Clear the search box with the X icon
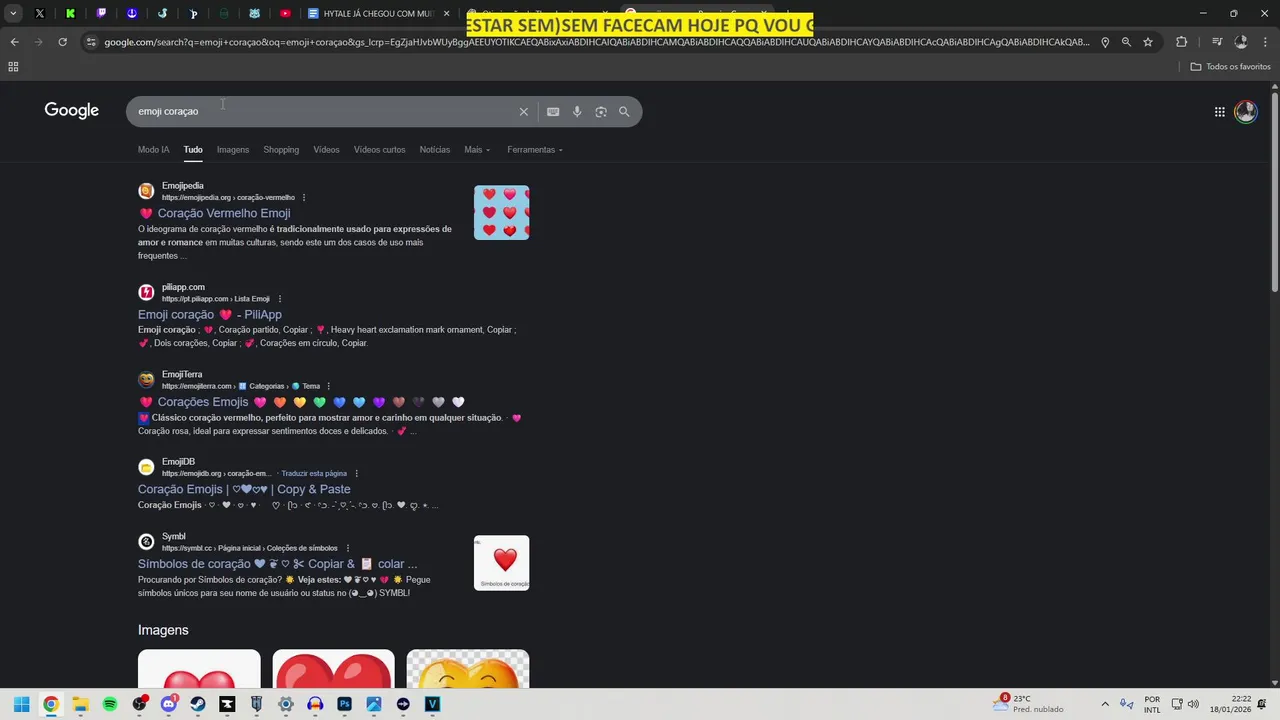Screen dimensions: 1280x720 [x=523, y=112]
